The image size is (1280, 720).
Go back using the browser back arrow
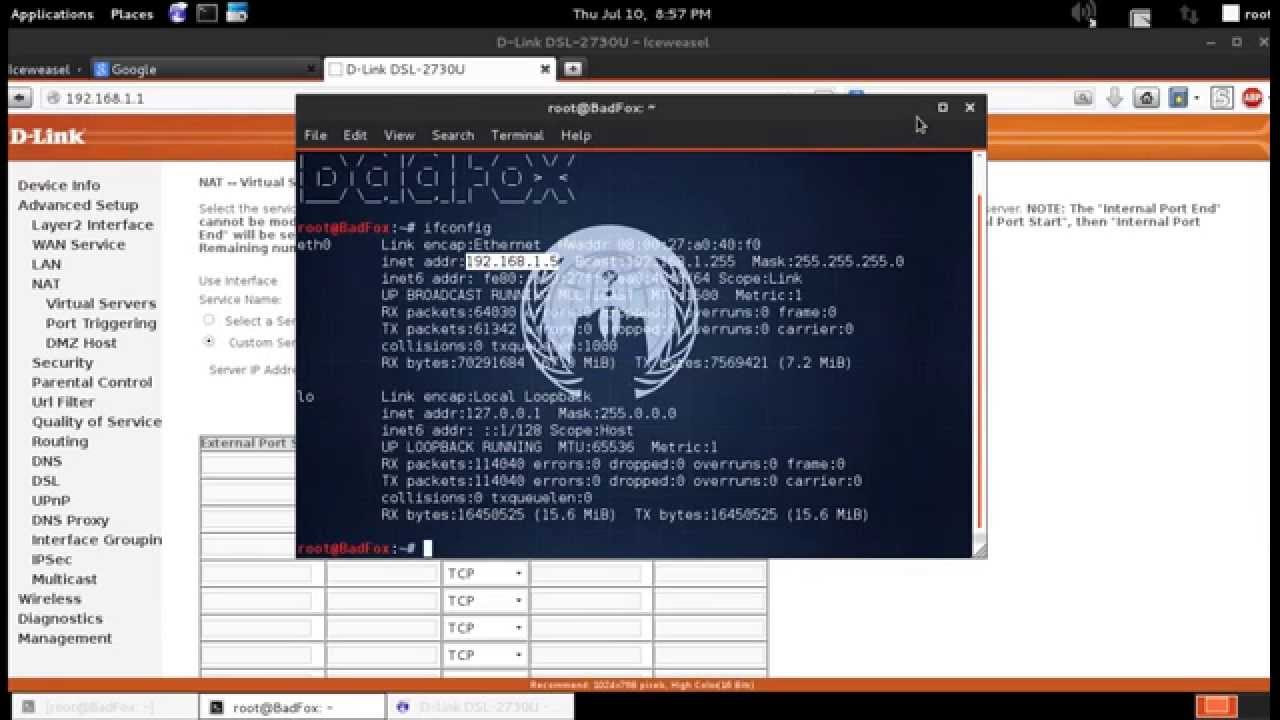click(19, 98)
